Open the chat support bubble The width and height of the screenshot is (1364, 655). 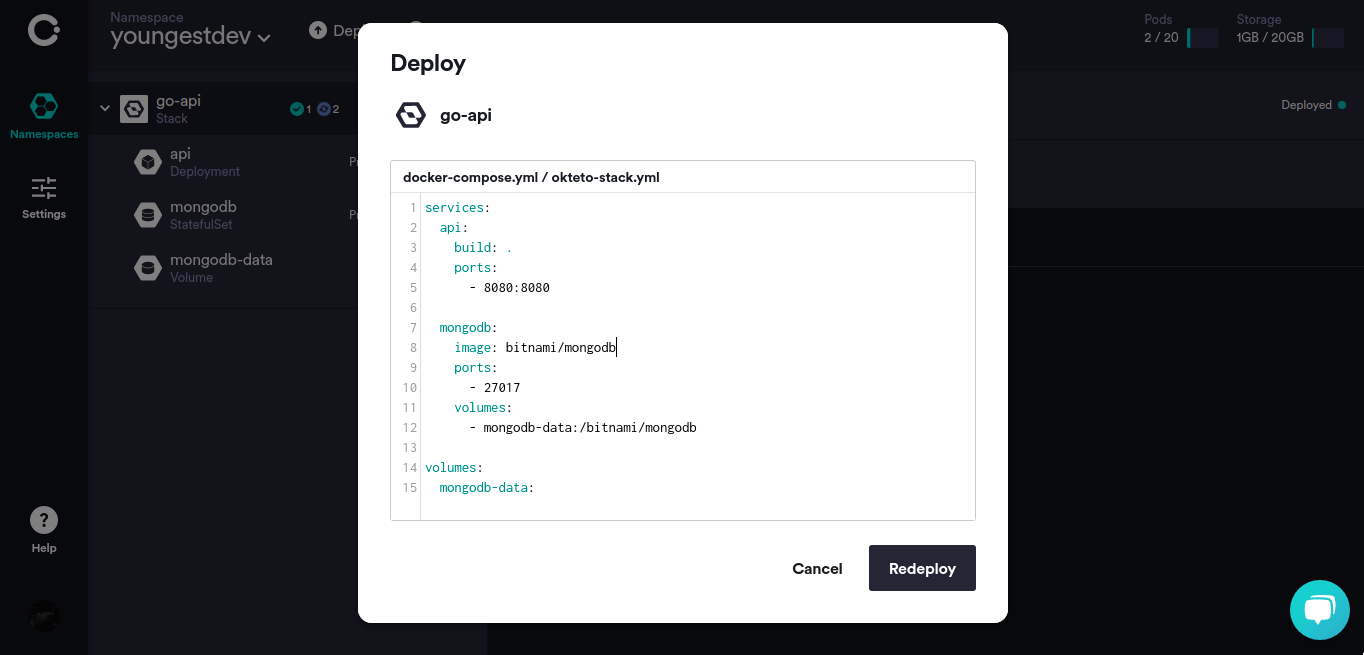click(1319, 610)
